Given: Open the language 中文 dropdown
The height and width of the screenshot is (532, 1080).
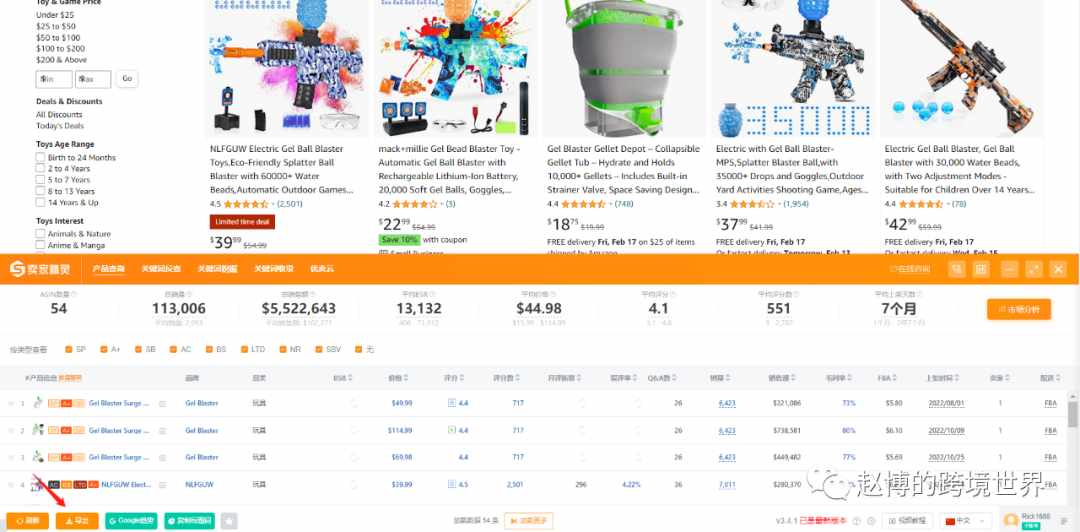Looking at the screenshot, I should tap(966, 521).
